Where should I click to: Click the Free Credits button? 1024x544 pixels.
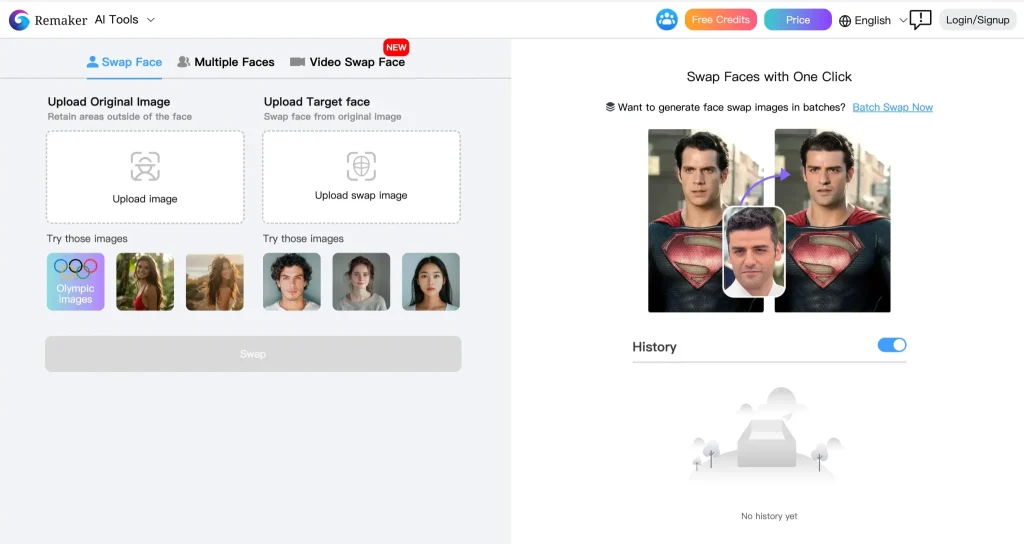720,20
